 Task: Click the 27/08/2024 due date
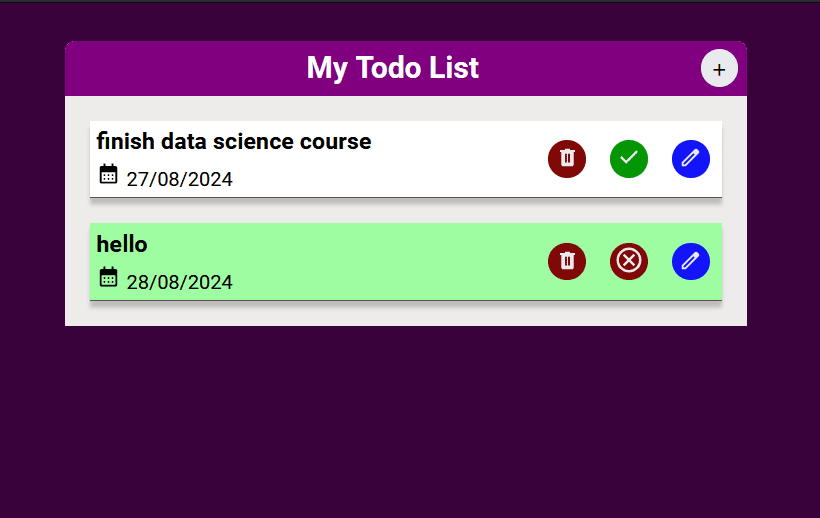coord(179,179)
